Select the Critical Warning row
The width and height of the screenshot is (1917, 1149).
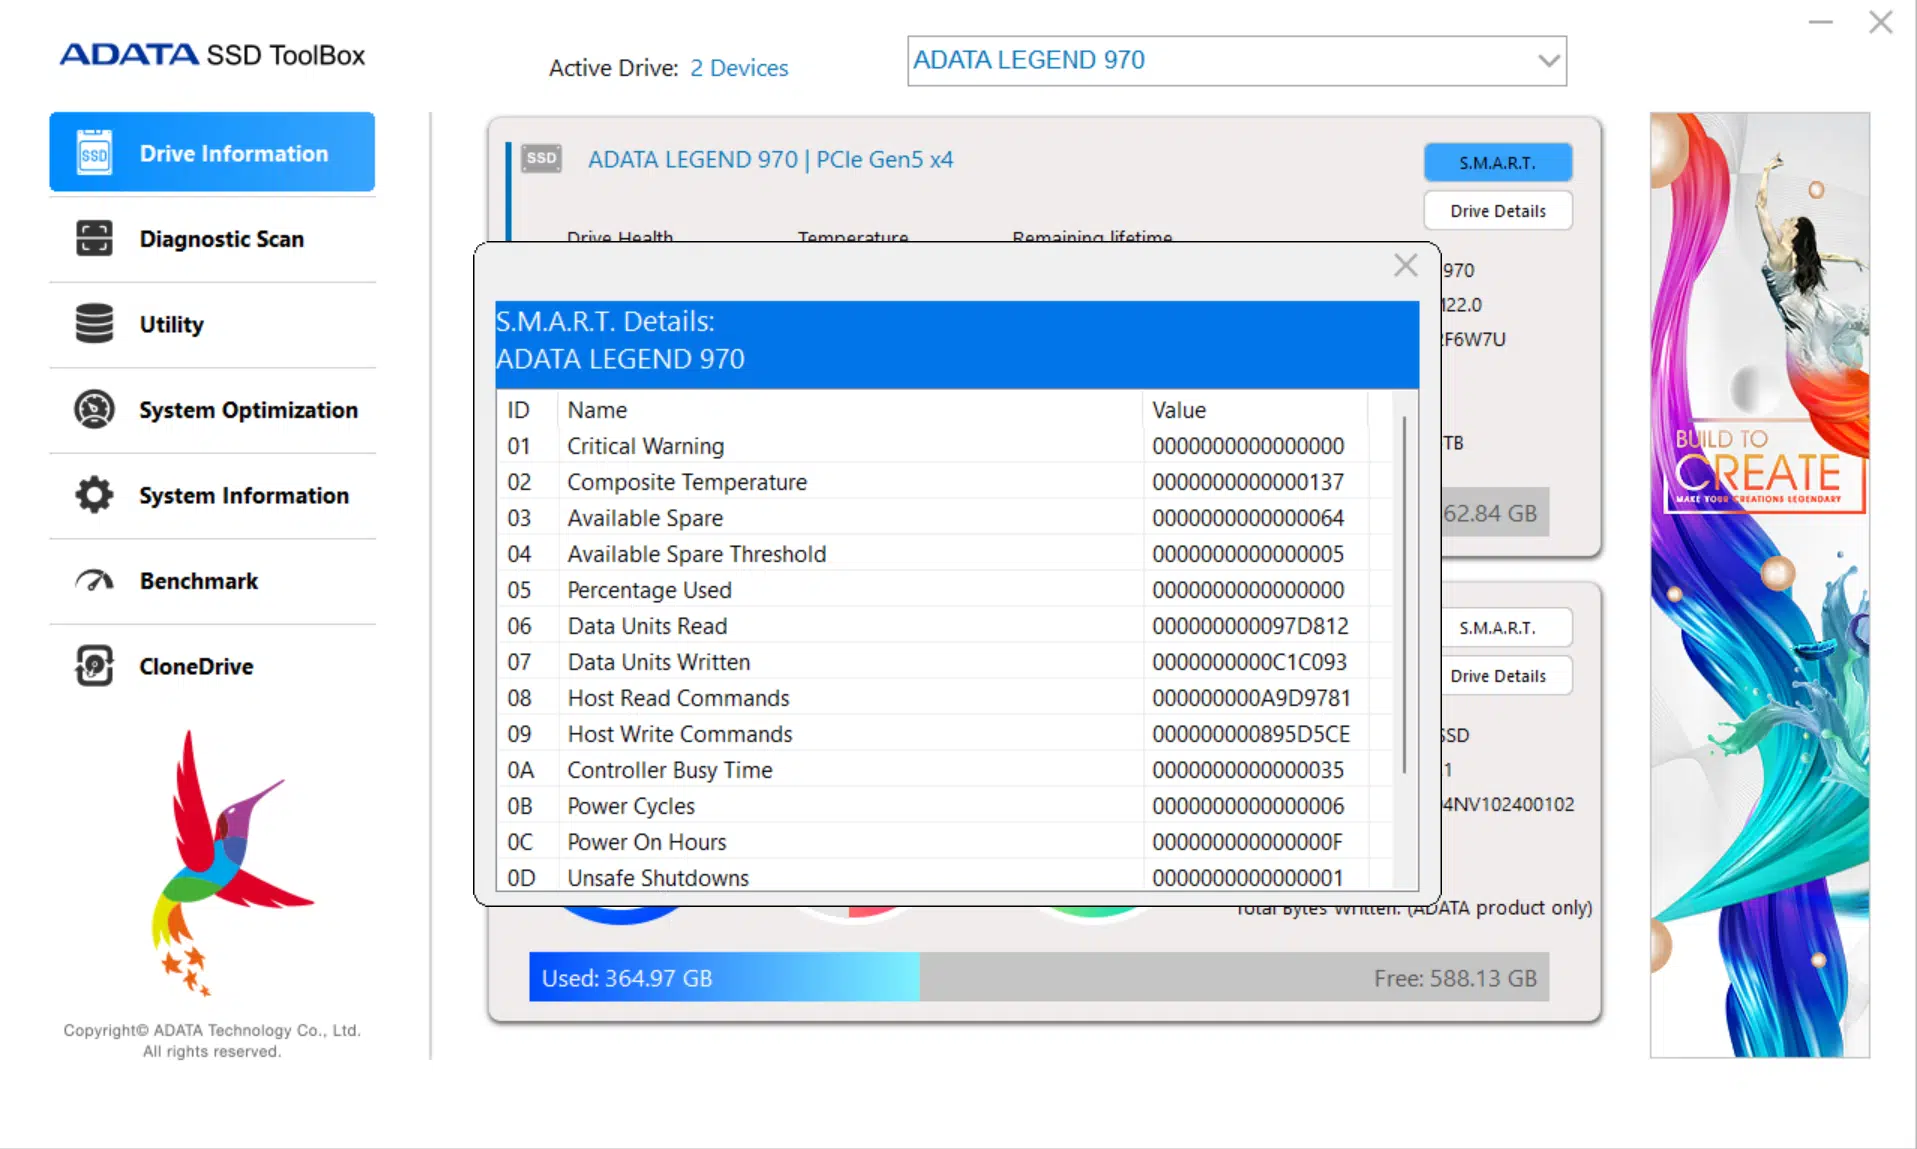pos(945,446)
